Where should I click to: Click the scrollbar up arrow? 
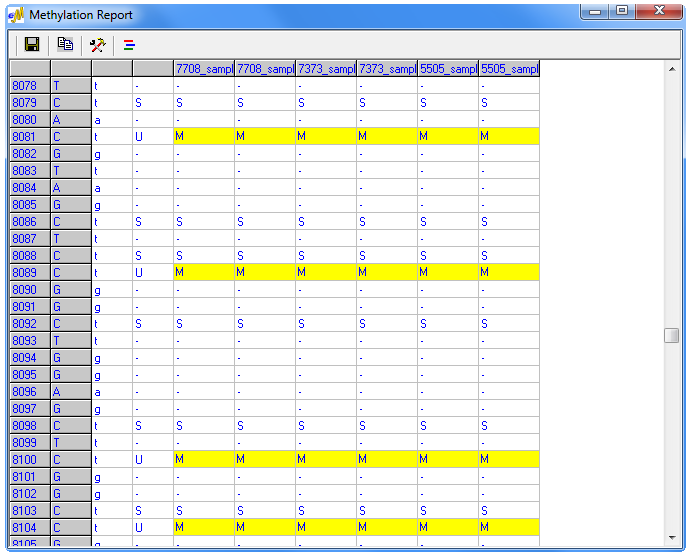click(672, 69)
